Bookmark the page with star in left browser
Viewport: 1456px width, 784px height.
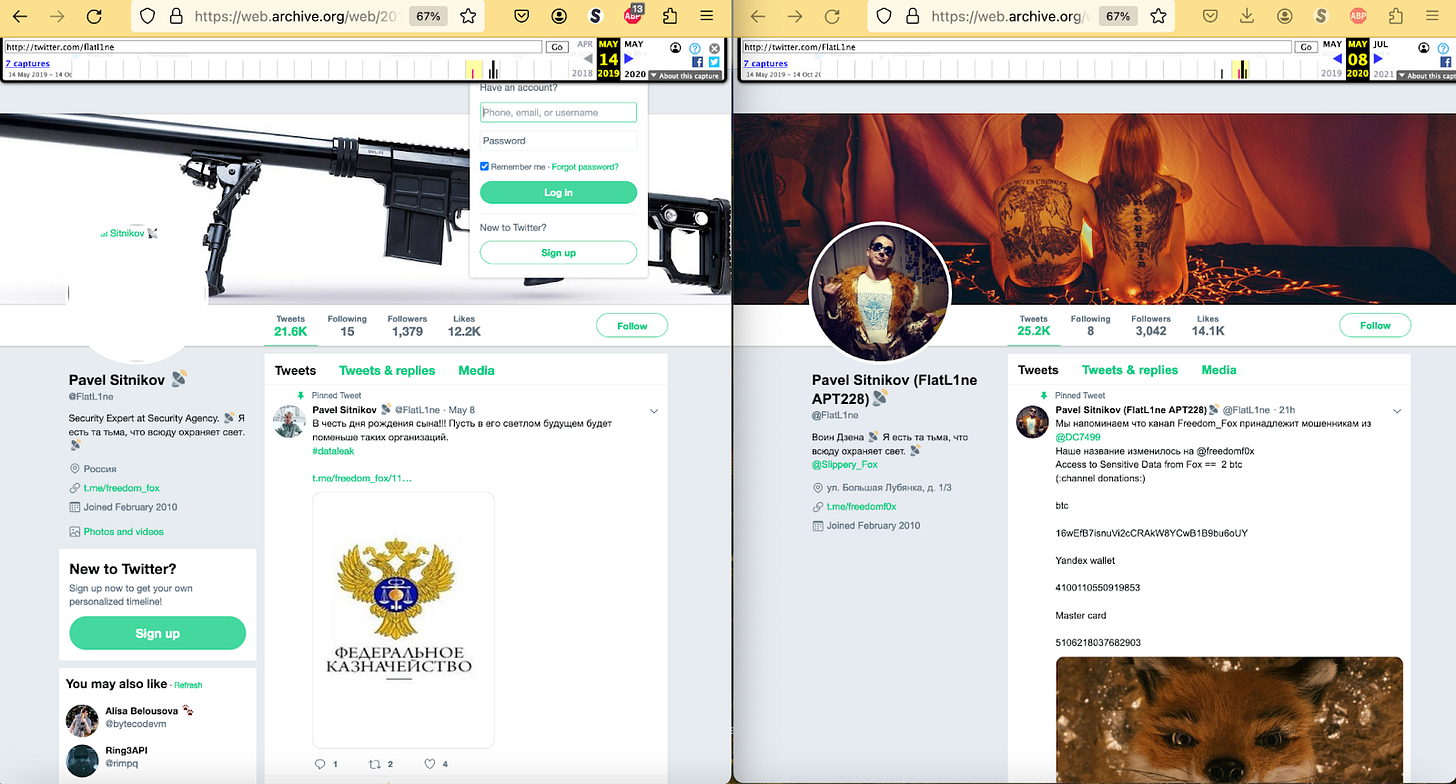tap(467, 16)
